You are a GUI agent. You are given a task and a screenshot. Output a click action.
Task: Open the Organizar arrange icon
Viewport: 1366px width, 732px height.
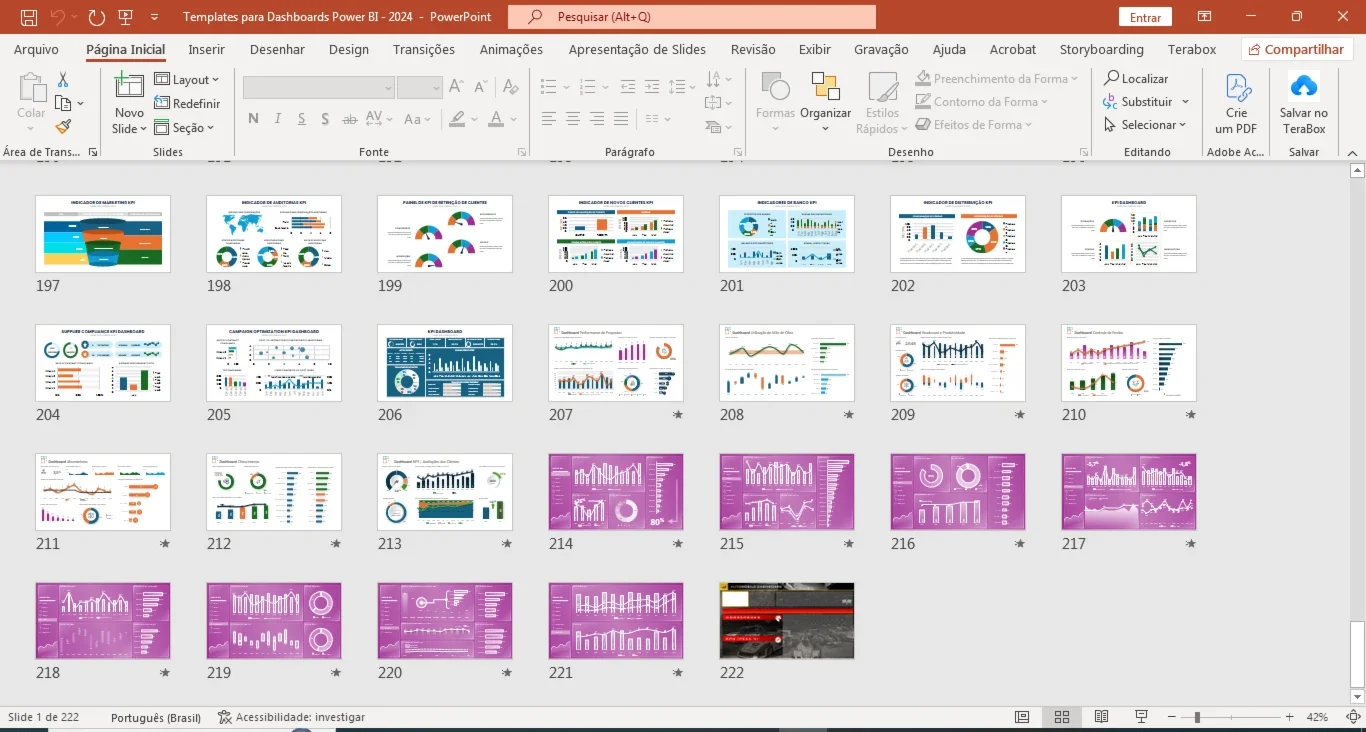[x=825, y=87]
